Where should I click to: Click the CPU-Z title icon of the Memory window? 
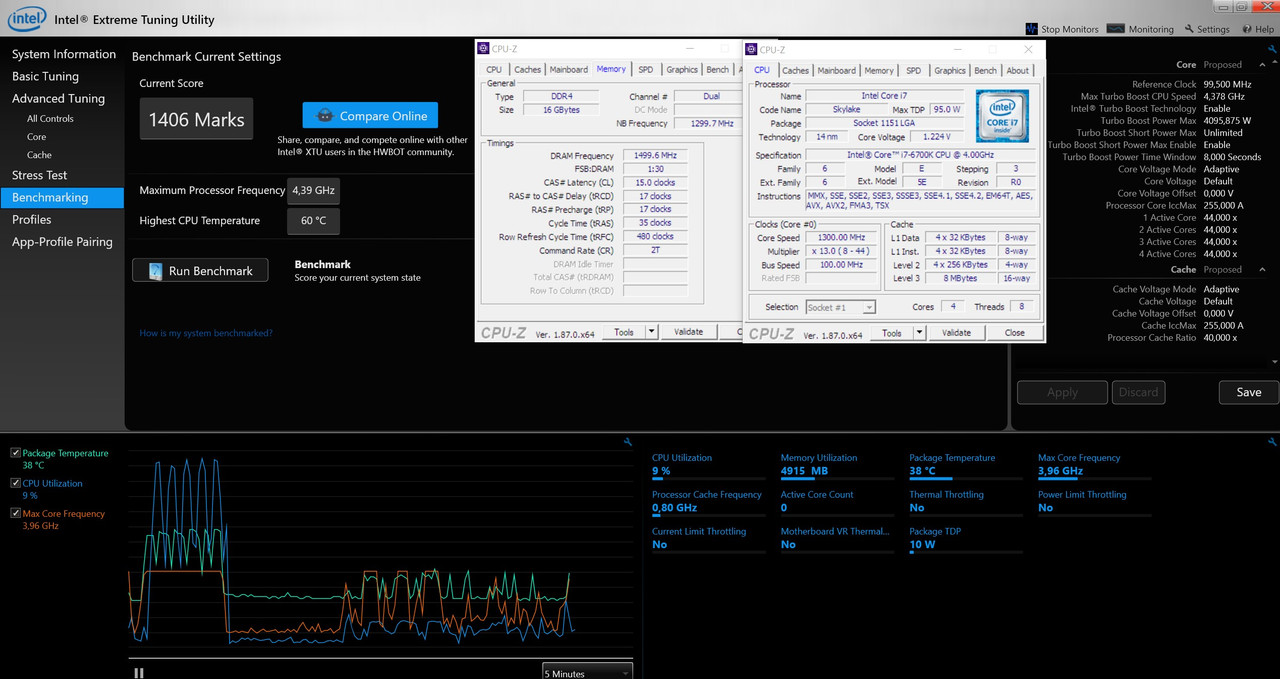tap(484, 49)
